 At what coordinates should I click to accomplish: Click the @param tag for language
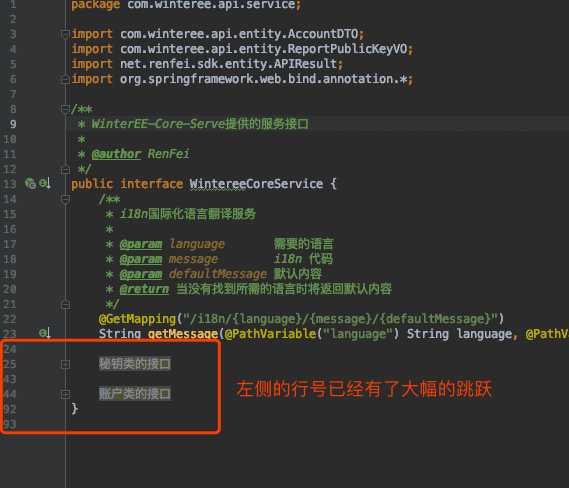(x=141, y=244)
